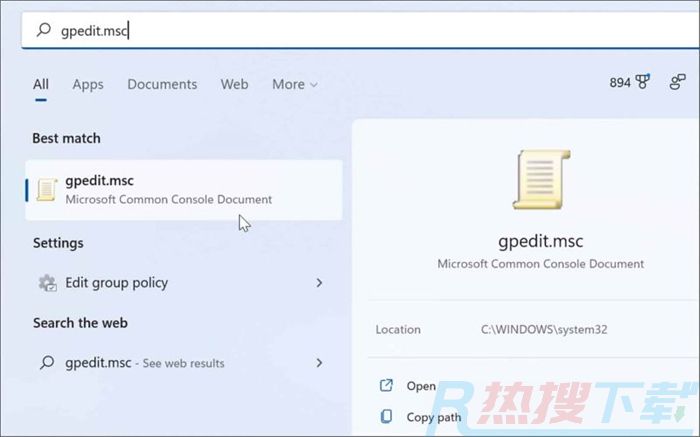Switch to the Documents tab
The image size is (700, 437).
click(162, 84)
